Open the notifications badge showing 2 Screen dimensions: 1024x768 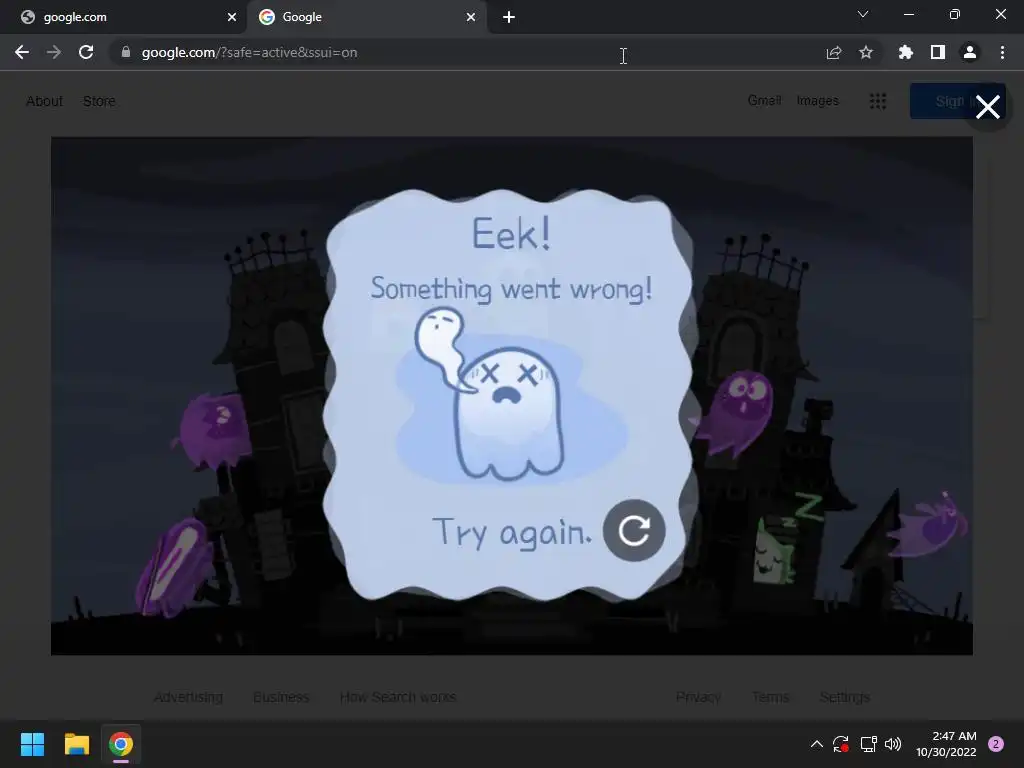point(996,744)
